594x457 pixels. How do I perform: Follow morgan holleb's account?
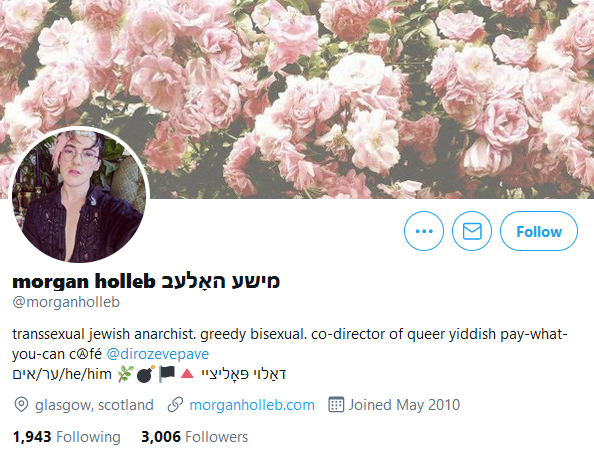pyautogui.click(x=539, y=231)
